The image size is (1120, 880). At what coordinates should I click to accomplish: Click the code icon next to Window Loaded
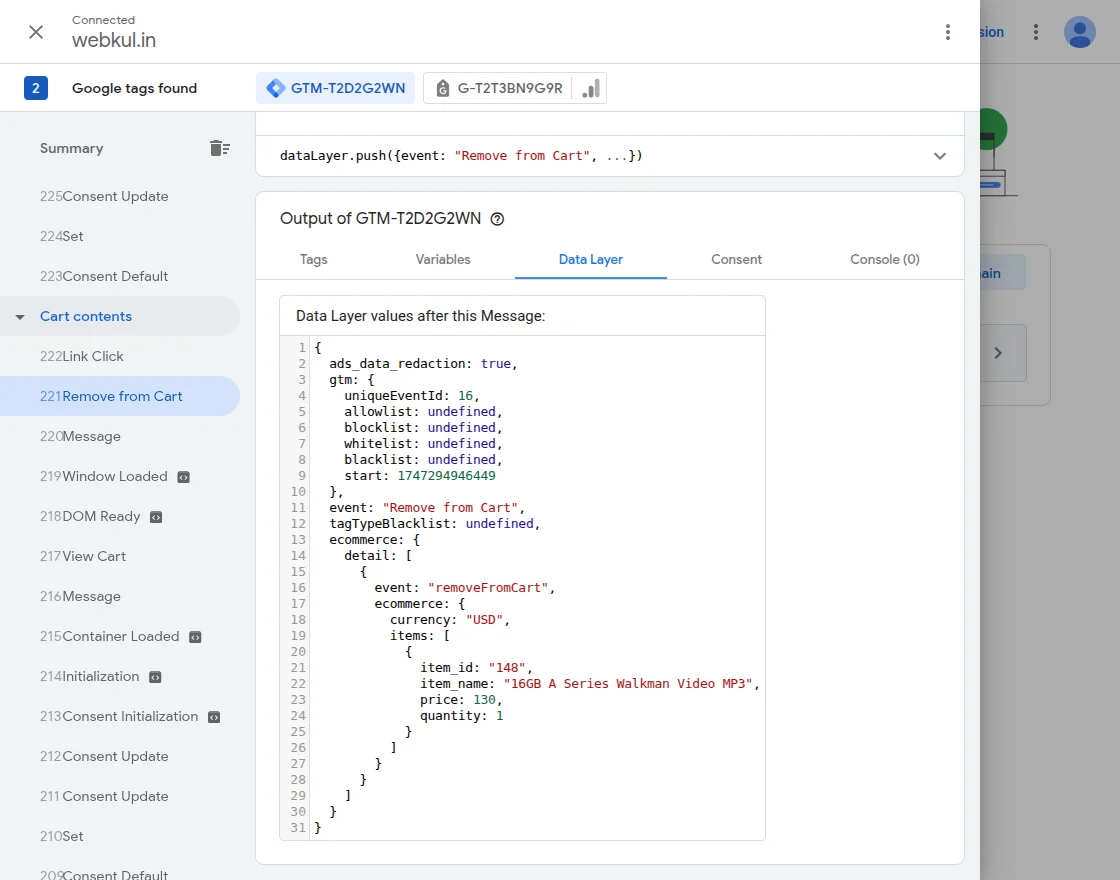click(184, 477)
